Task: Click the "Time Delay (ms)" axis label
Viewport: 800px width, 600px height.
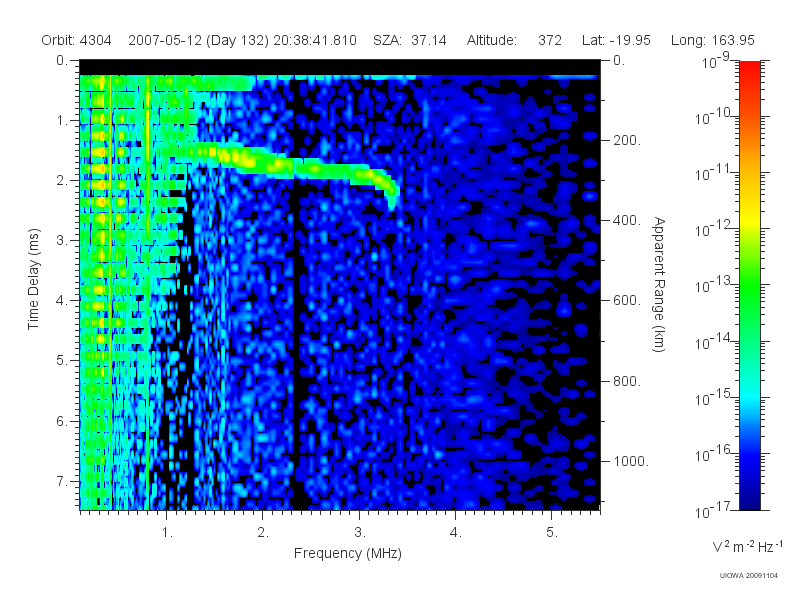Action: [x=33, y=279]
